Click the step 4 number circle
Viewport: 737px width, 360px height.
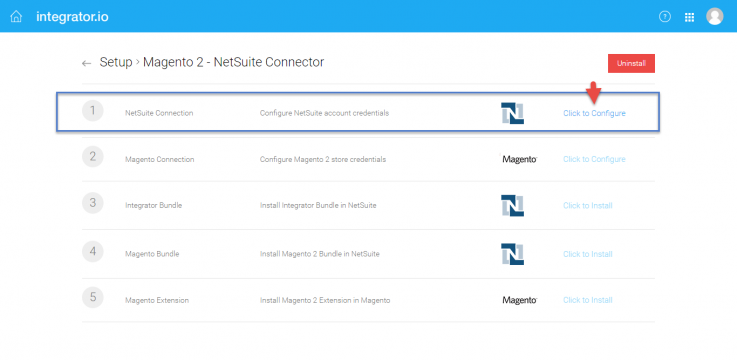point(93,251)
